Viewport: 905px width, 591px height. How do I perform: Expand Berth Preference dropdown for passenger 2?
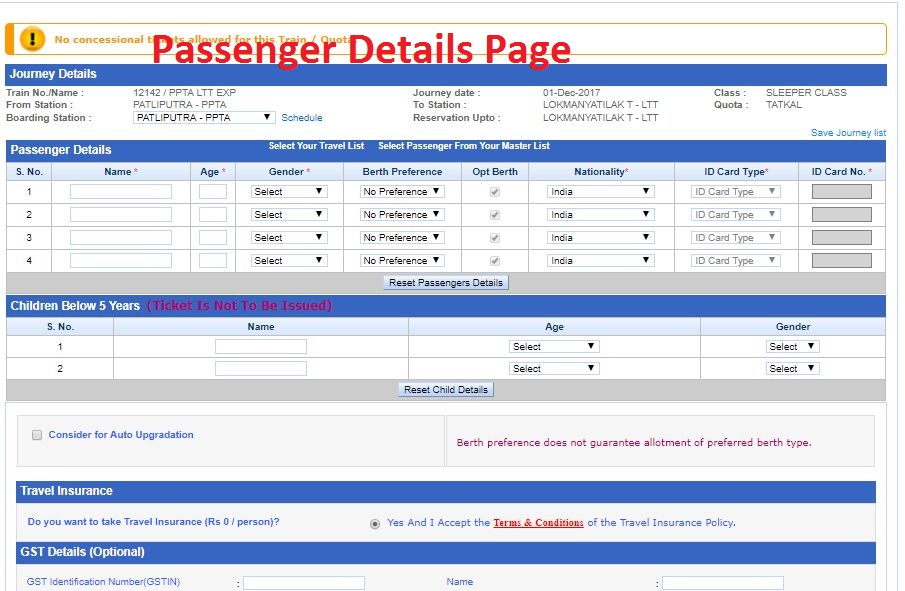(402, 215)
